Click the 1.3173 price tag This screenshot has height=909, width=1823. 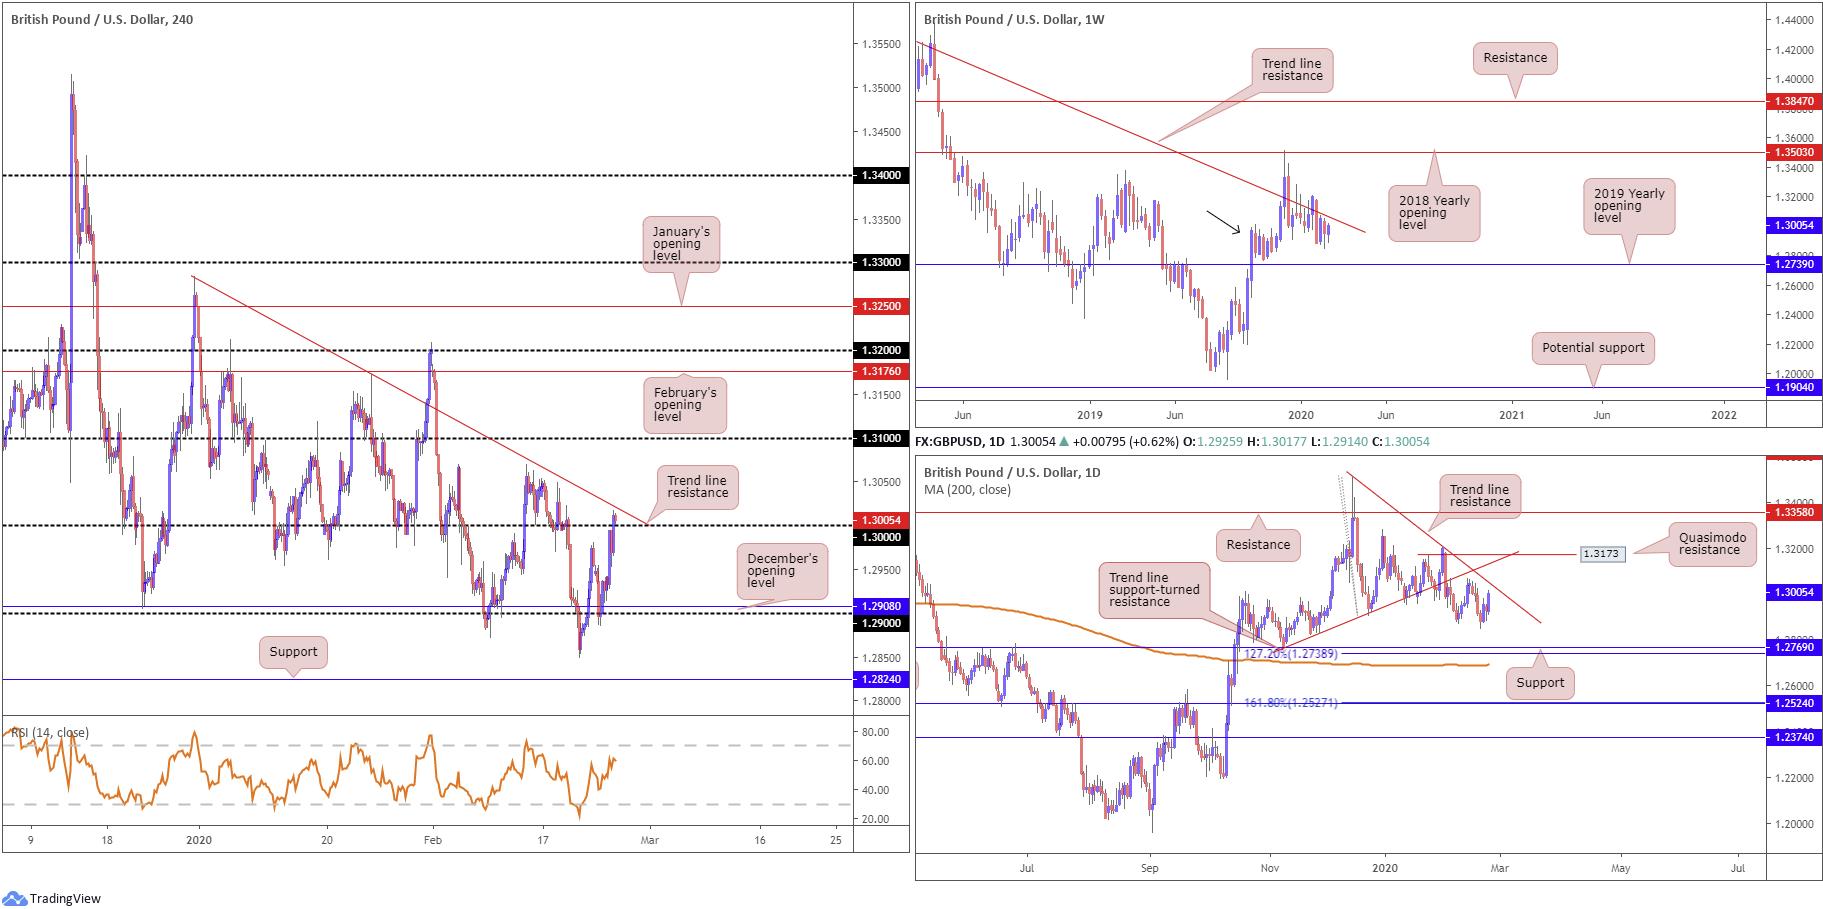[x=1602, y=553]
